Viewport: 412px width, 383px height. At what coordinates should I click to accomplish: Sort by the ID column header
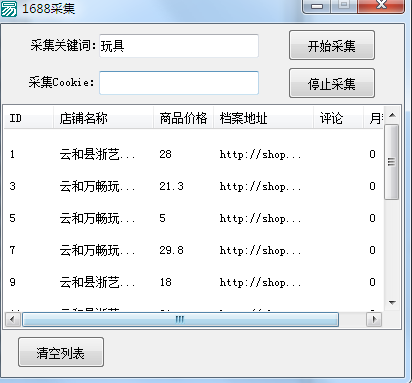pyautogui.click(x=29, y=118)
